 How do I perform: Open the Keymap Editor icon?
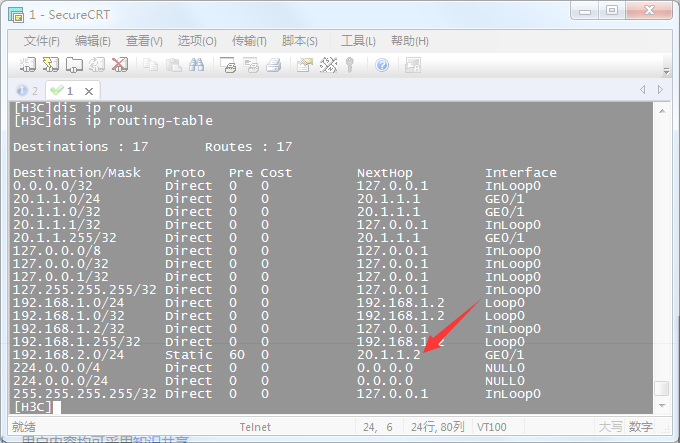(x=328, y=65)
